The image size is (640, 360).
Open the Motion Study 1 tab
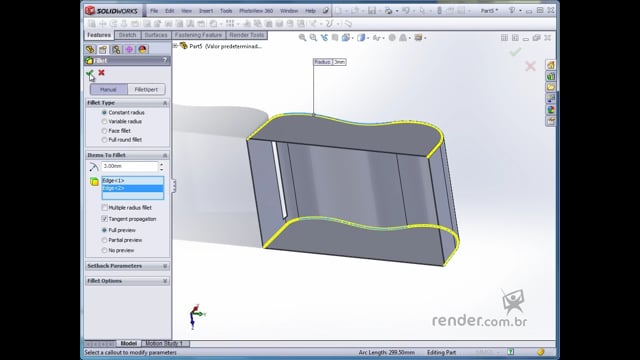pos(164,343)
